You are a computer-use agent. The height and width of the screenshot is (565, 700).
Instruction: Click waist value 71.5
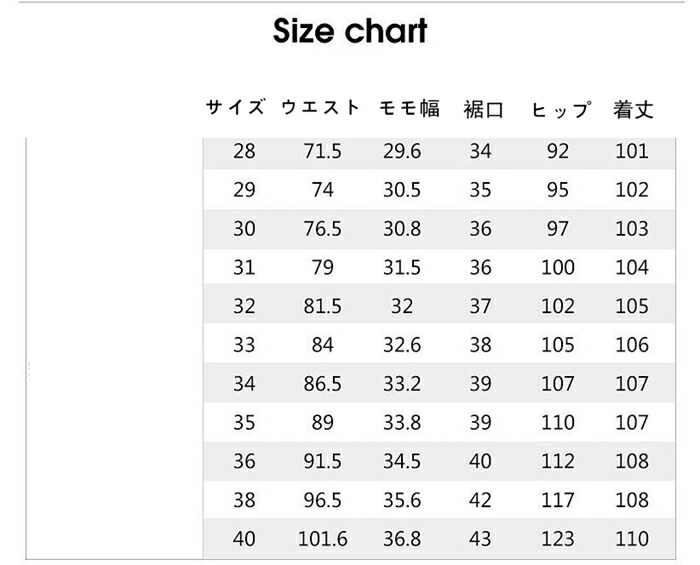tap(323, 152)
